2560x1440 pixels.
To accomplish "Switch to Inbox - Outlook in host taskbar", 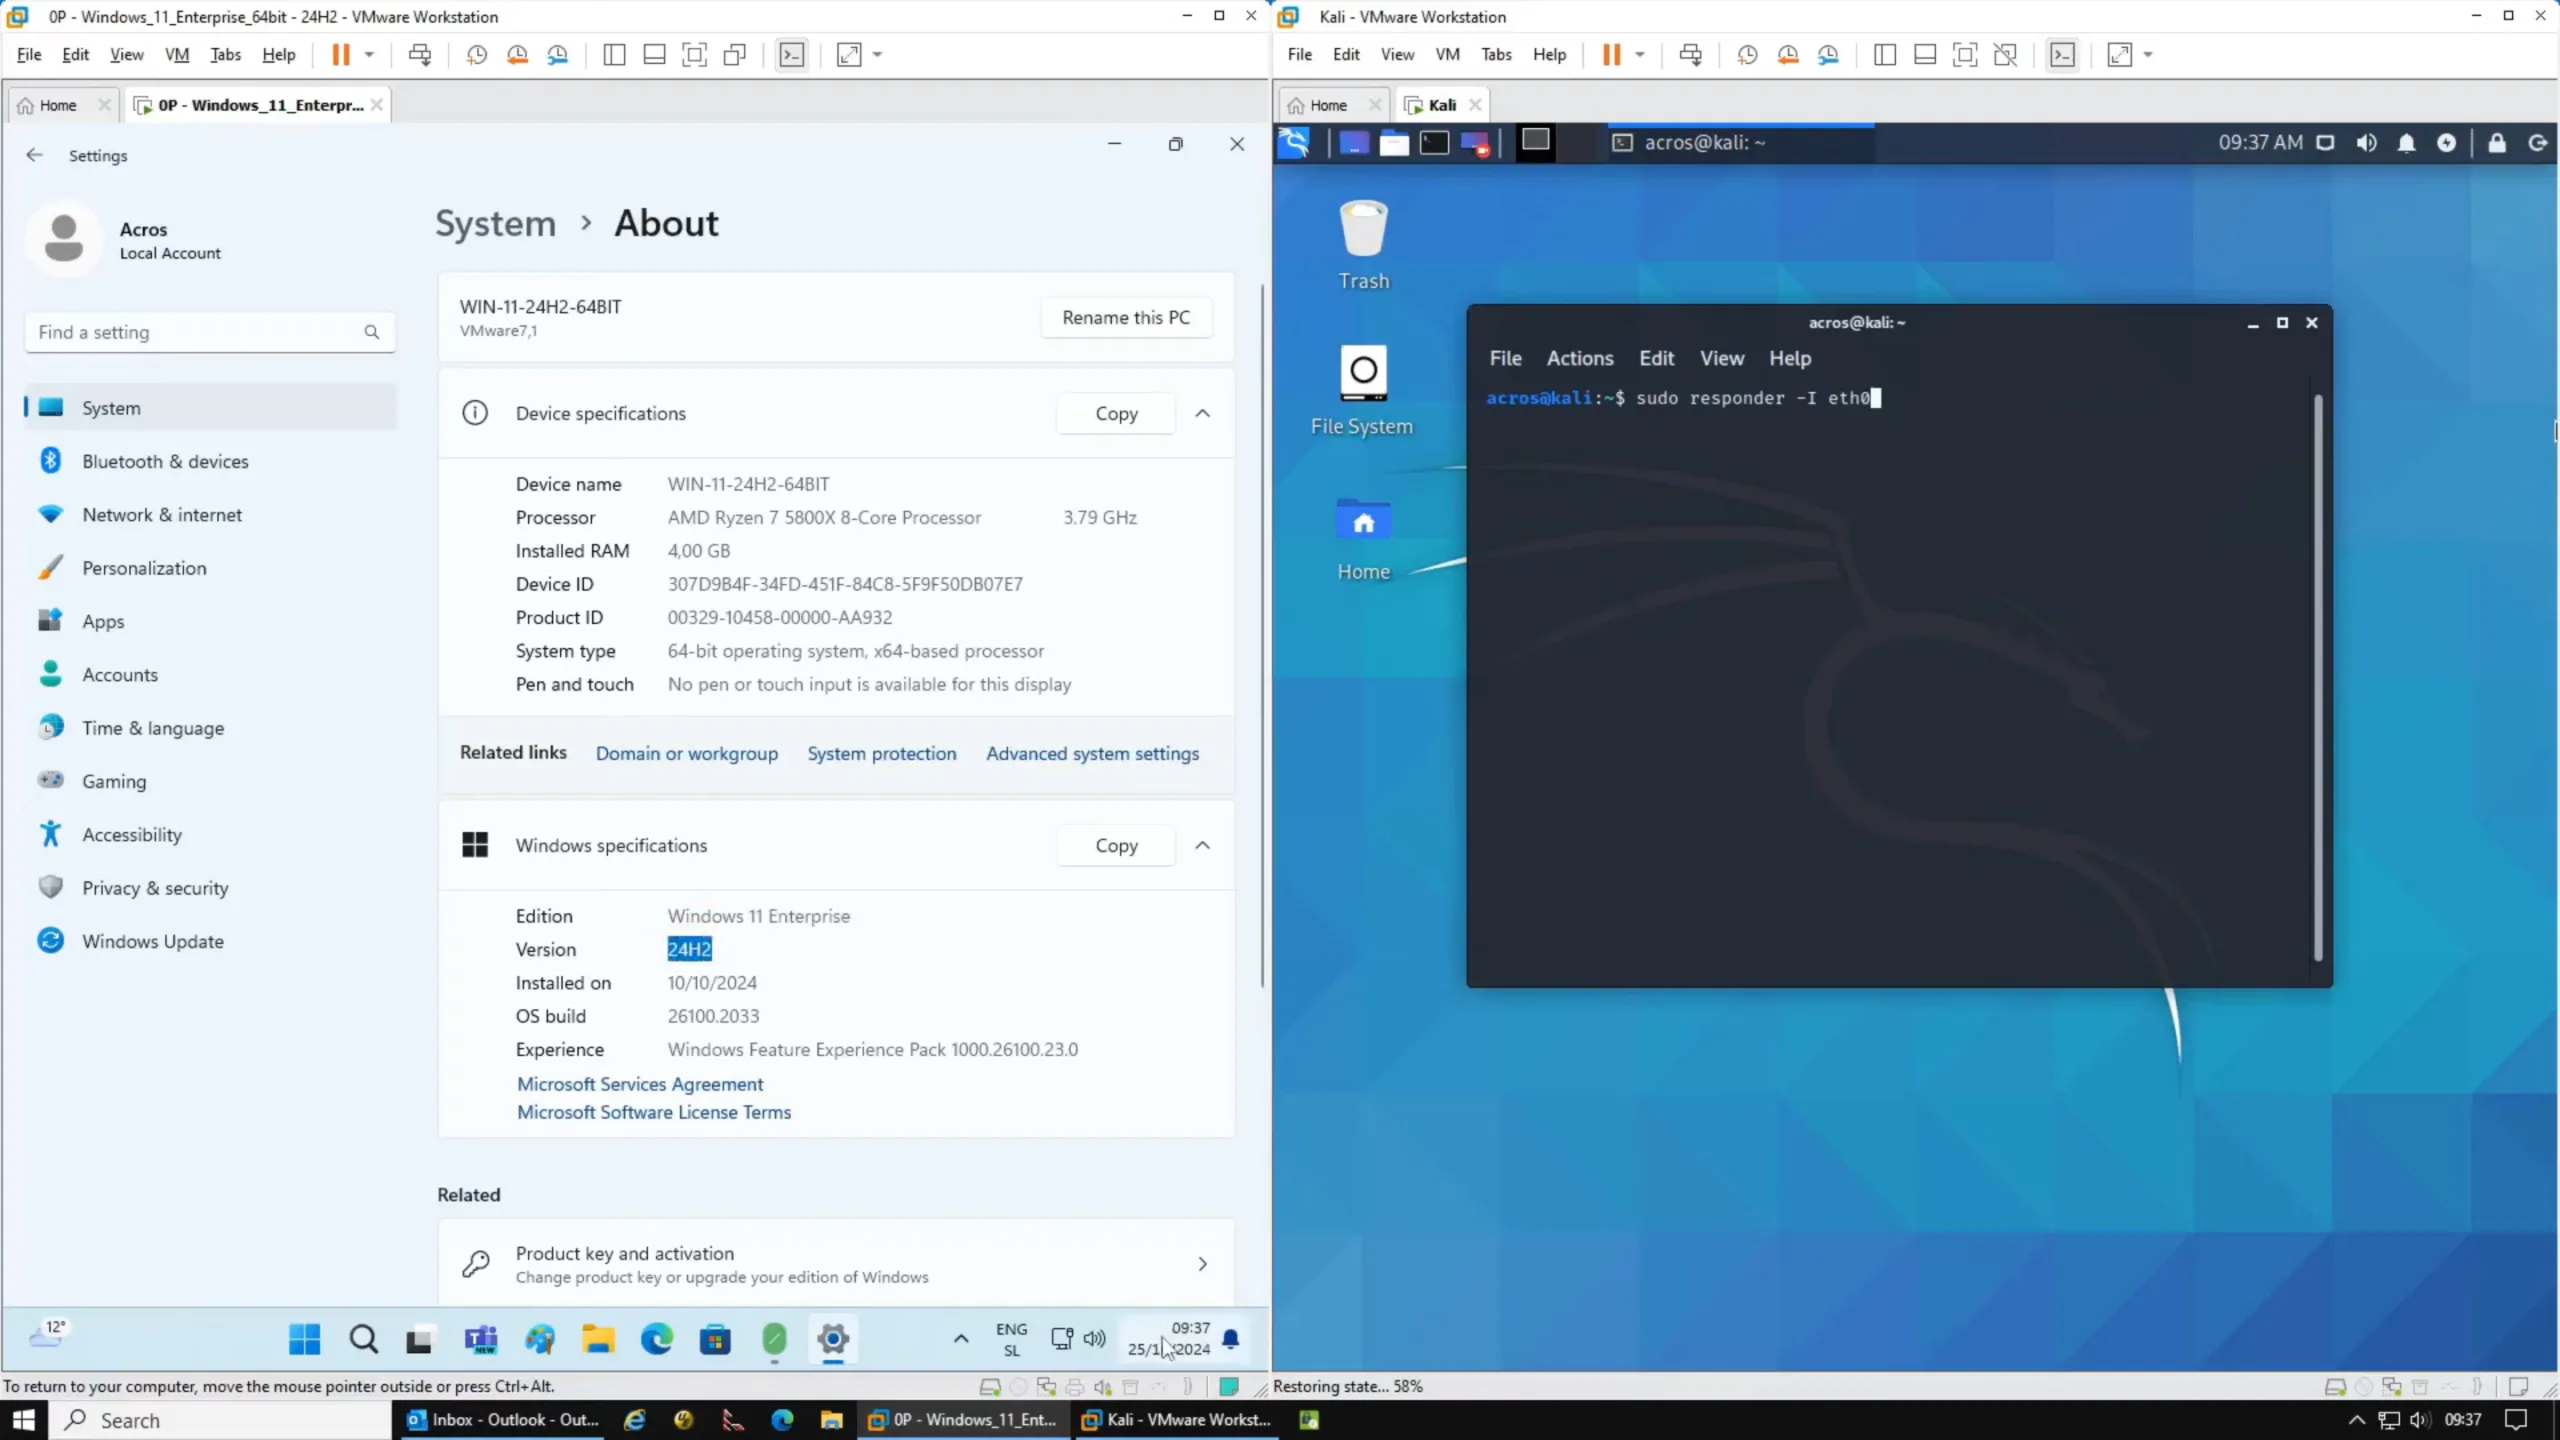I will point(503,1420).
